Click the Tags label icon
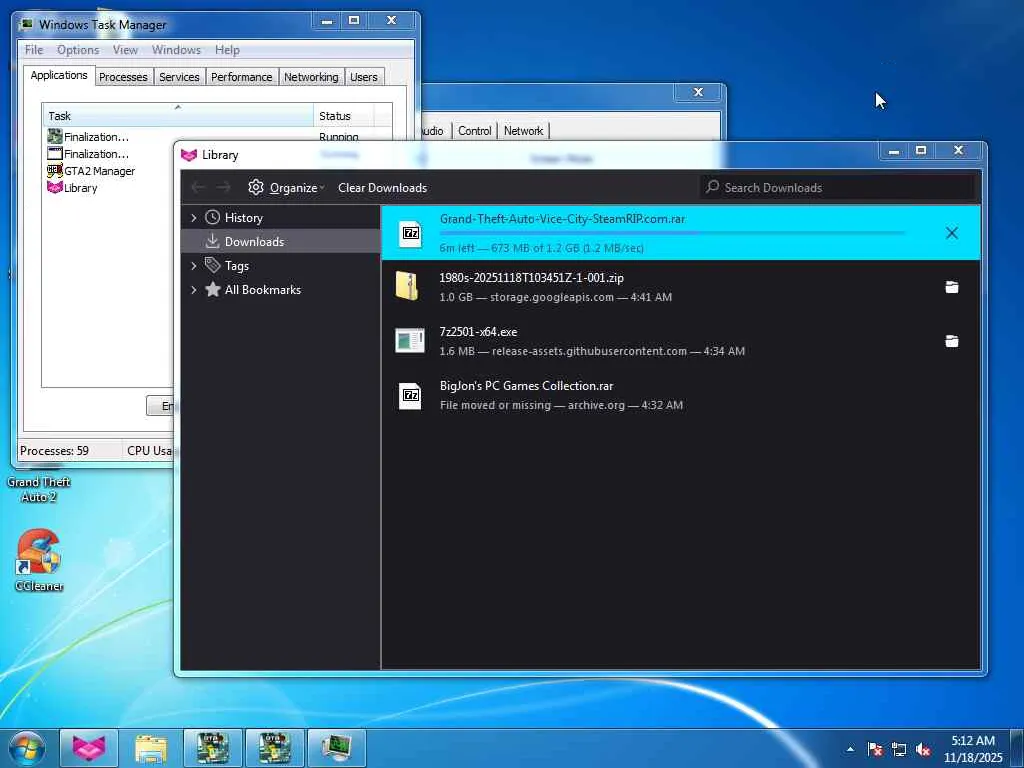This screenshot has width=1024, height=768. 212,265
